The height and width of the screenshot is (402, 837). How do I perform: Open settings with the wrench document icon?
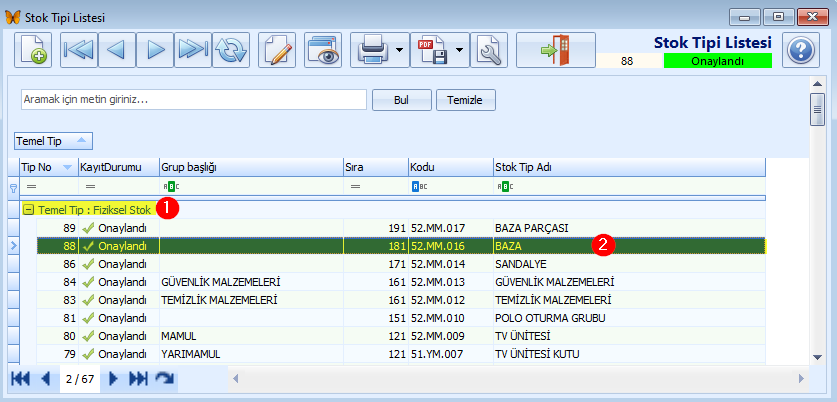coord(488,50)
